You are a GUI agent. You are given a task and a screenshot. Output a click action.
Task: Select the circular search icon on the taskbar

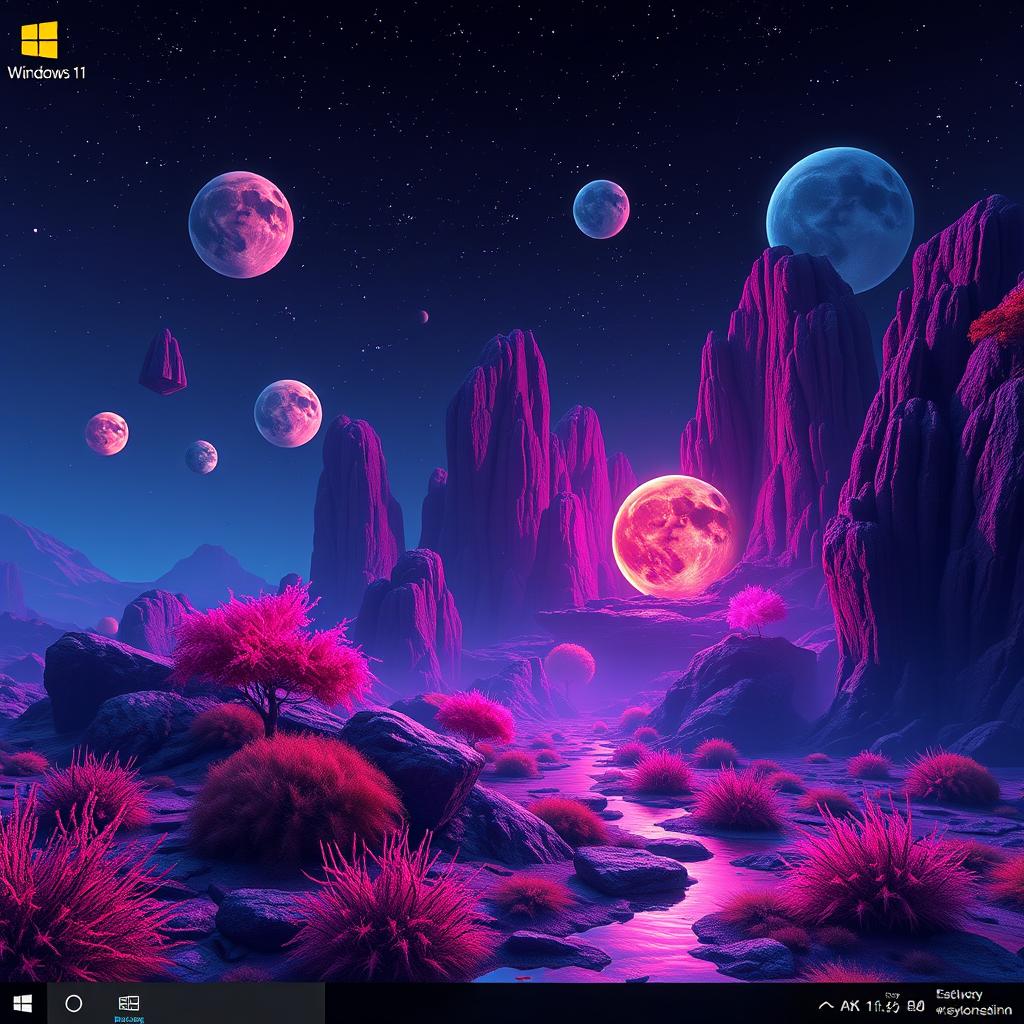point(72,1005)
